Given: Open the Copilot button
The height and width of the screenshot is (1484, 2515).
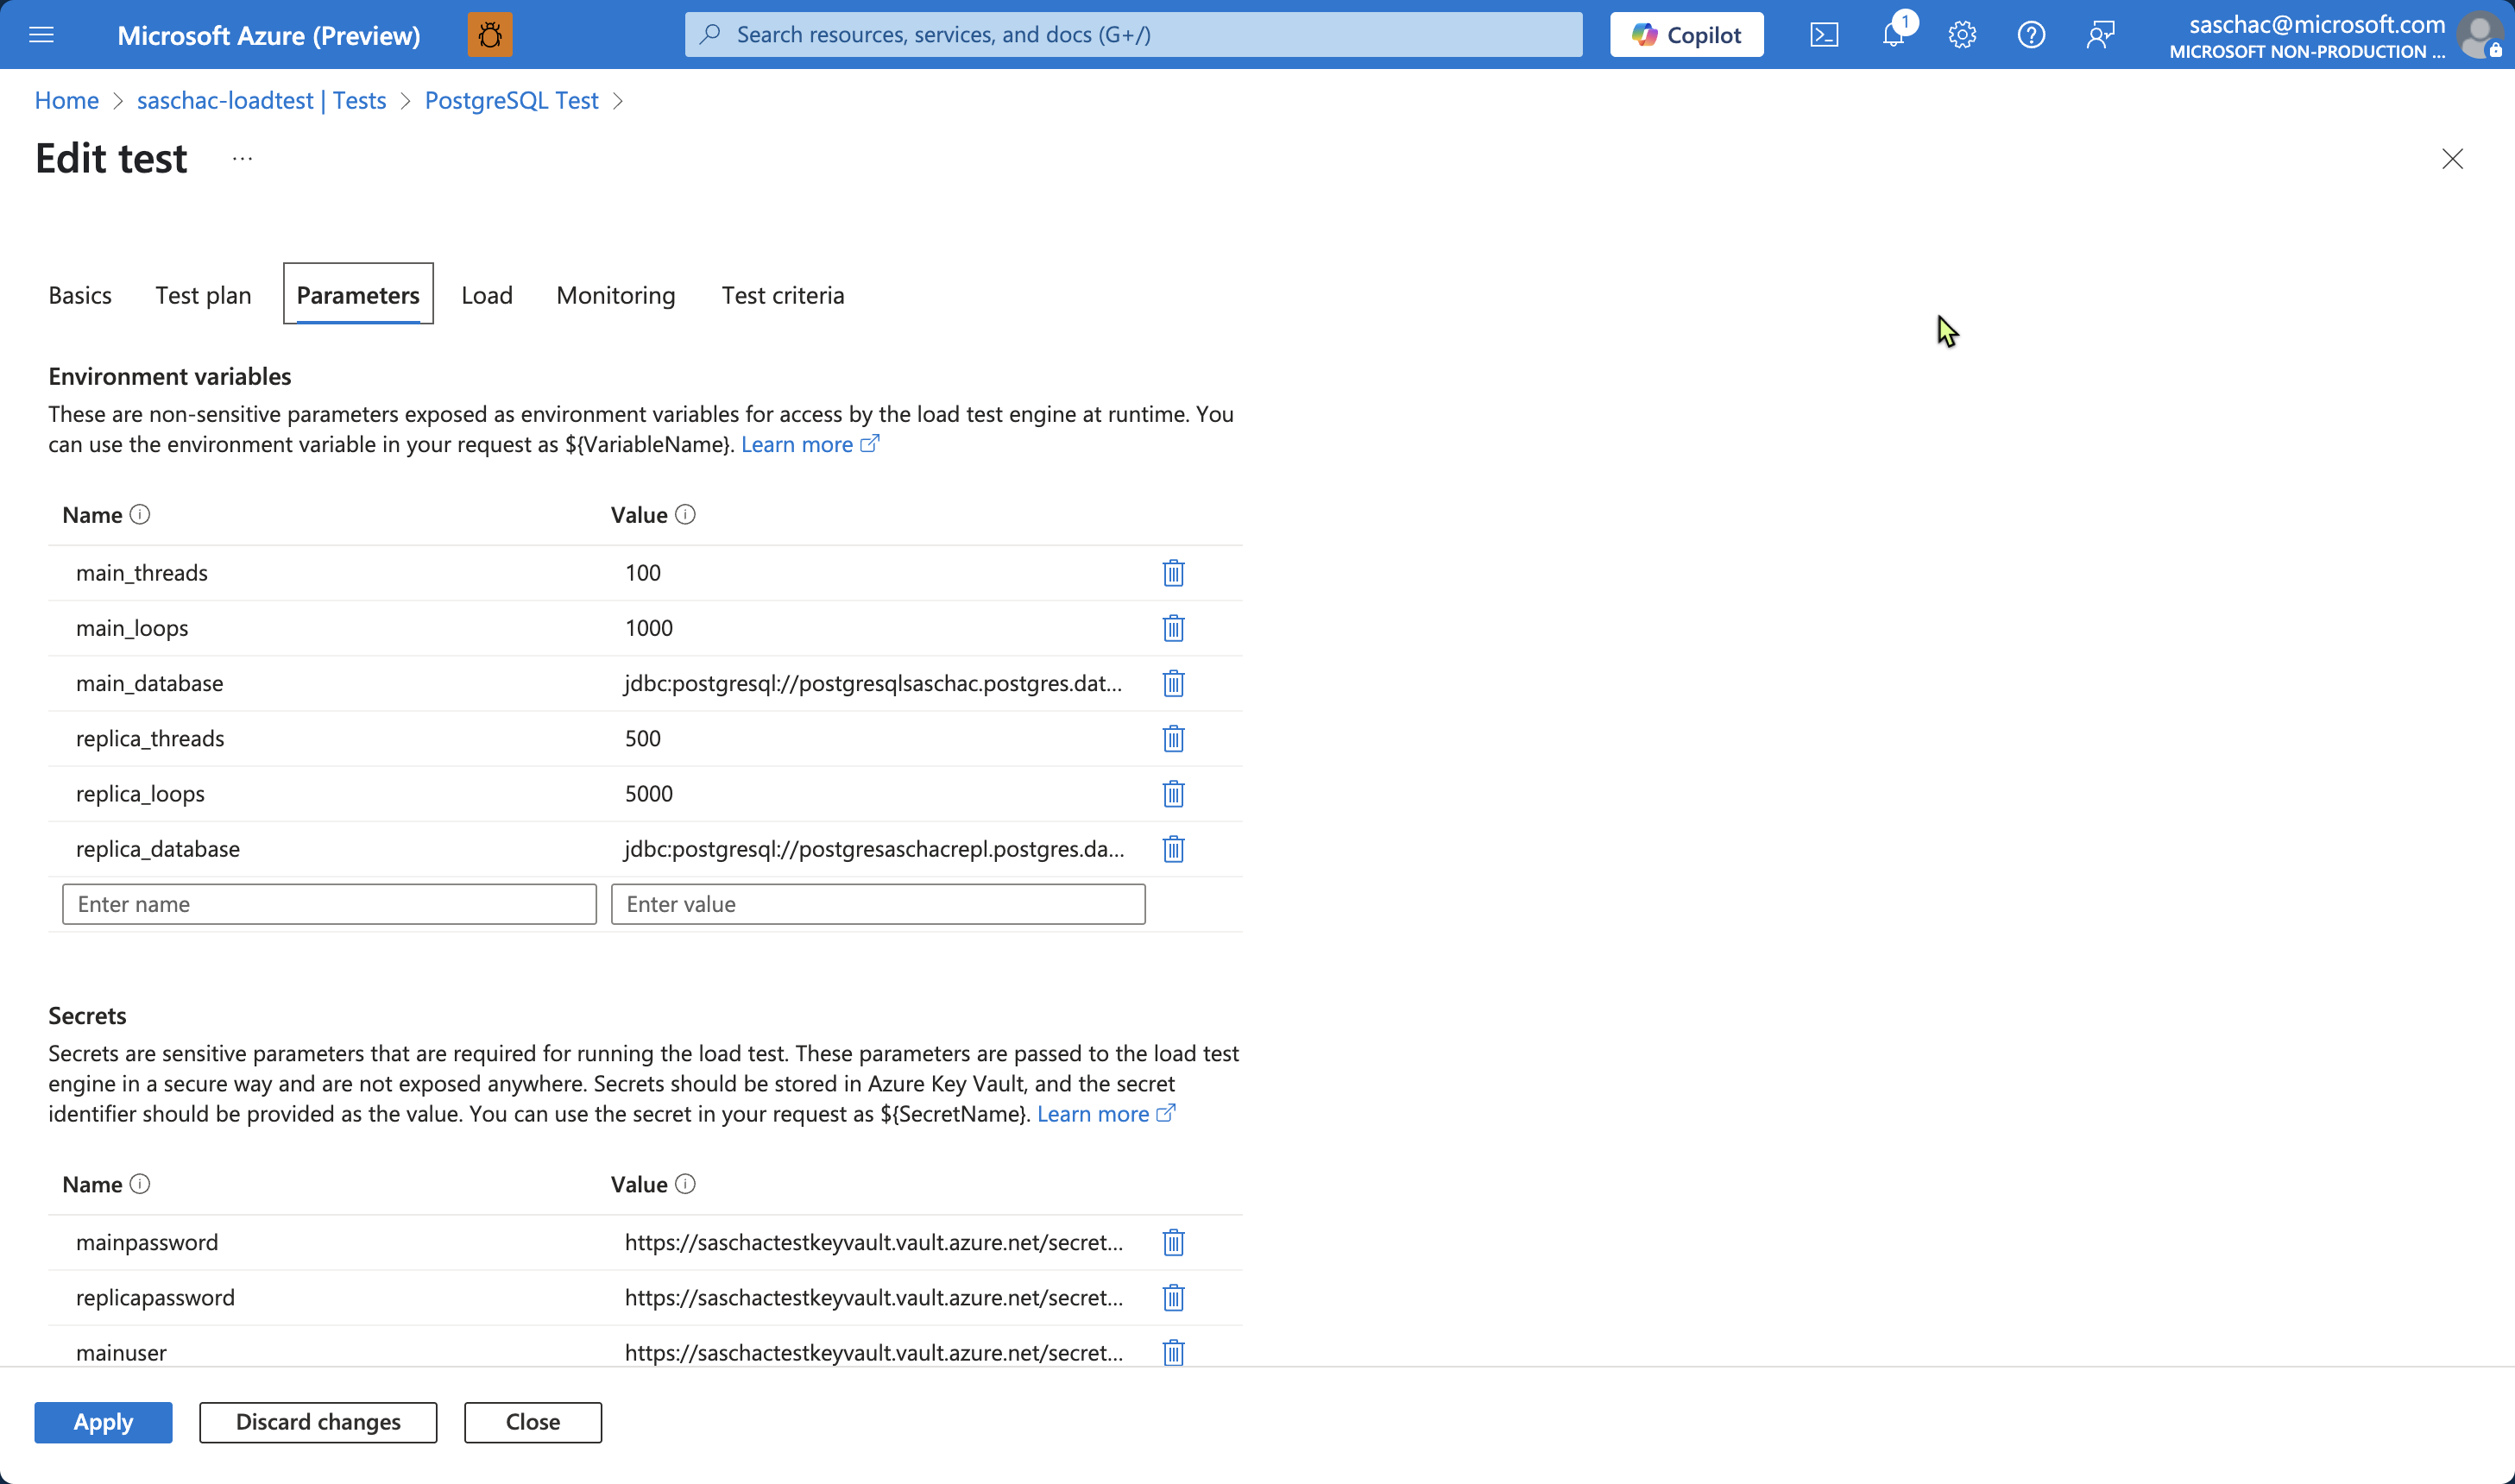Looking at the screenshot, I should tap(1686, 35).
